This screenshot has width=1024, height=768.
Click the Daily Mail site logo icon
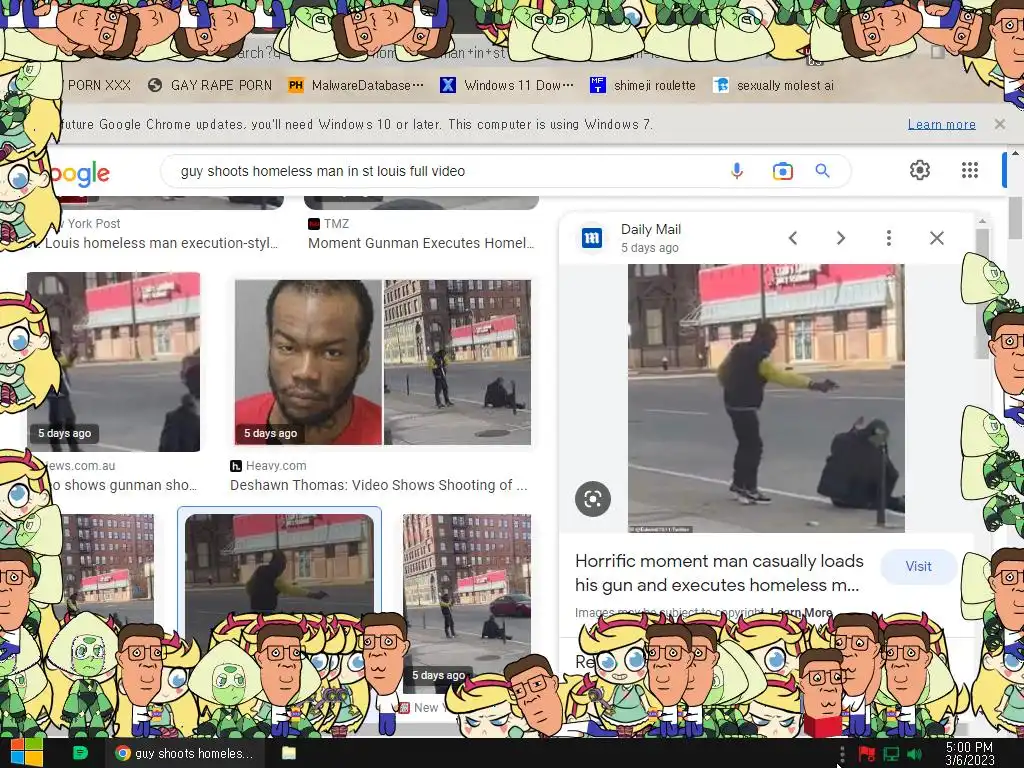[x=592, y=238]
